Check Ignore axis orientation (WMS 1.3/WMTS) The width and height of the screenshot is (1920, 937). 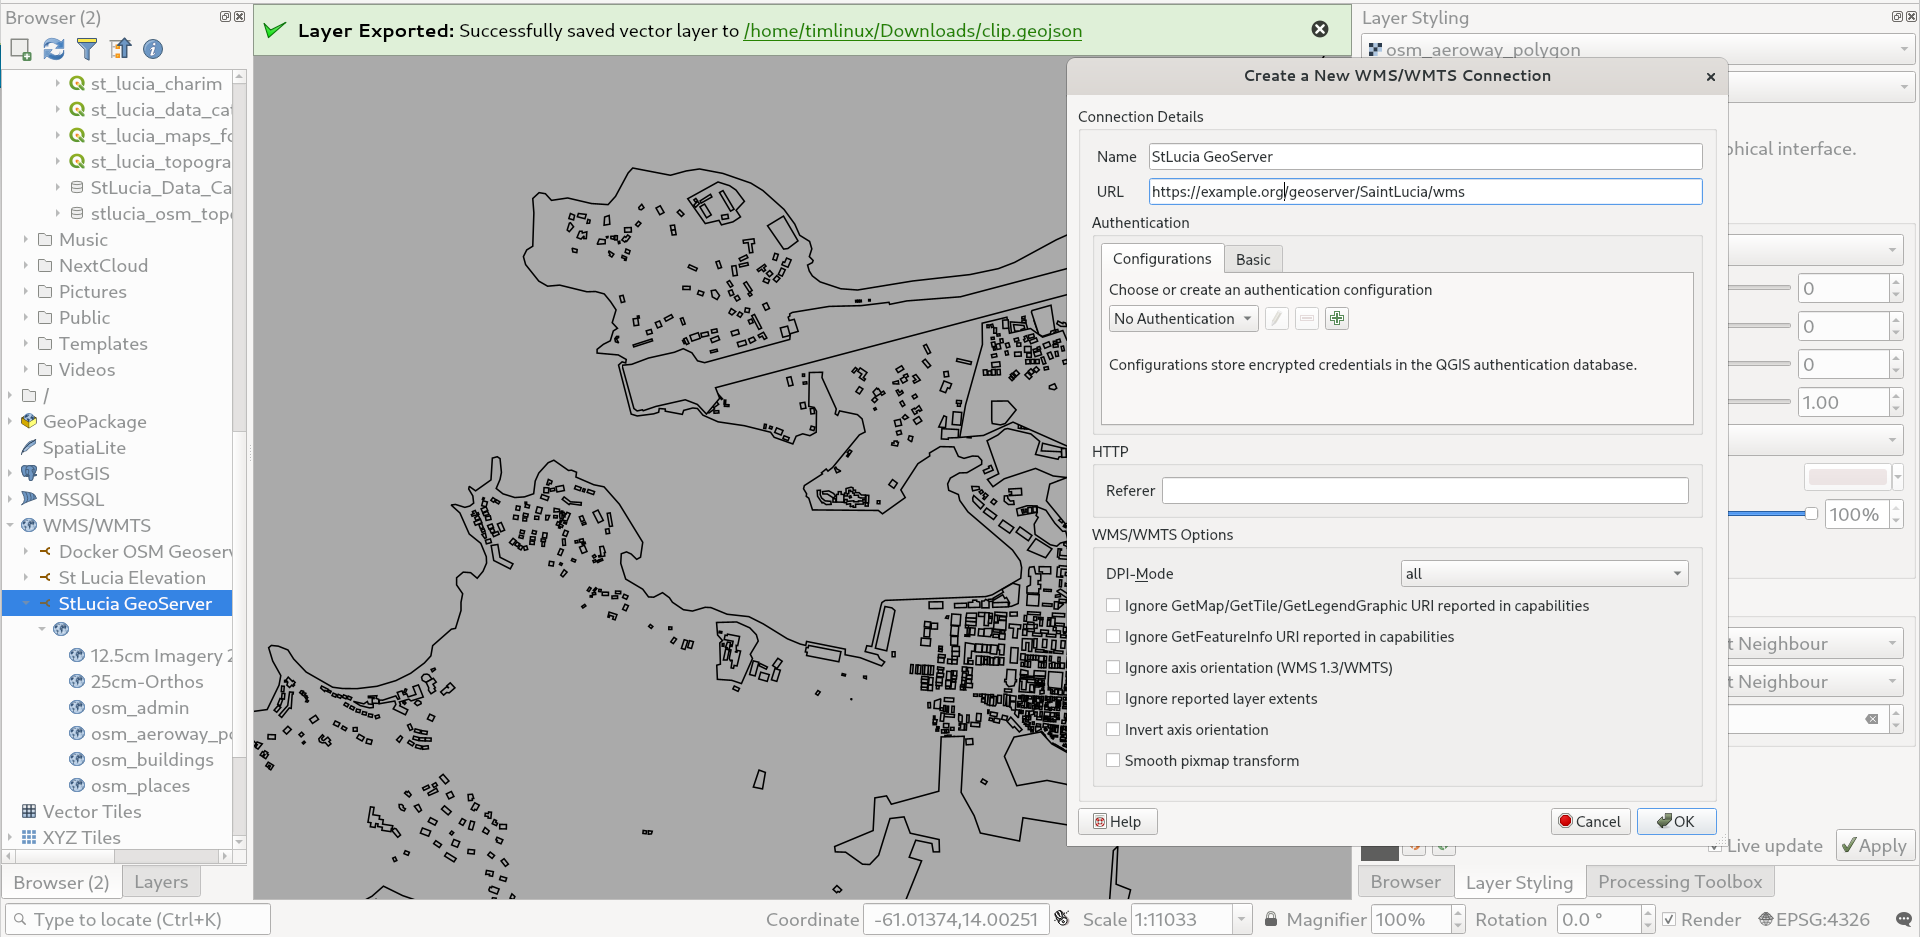(1113, 667)
